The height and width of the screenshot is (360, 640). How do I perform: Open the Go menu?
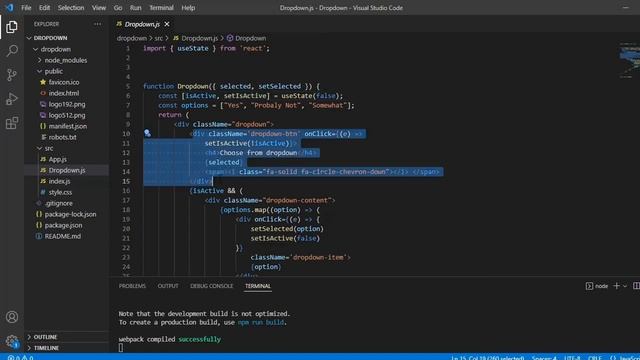[x=118, y=8]
